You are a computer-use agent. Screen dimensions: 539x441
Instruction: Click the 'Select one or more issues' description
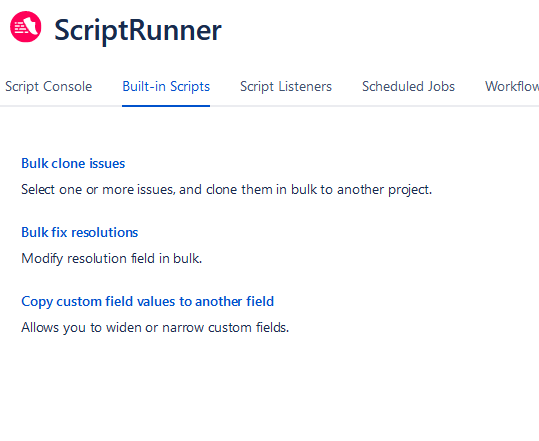coord(227,189)
